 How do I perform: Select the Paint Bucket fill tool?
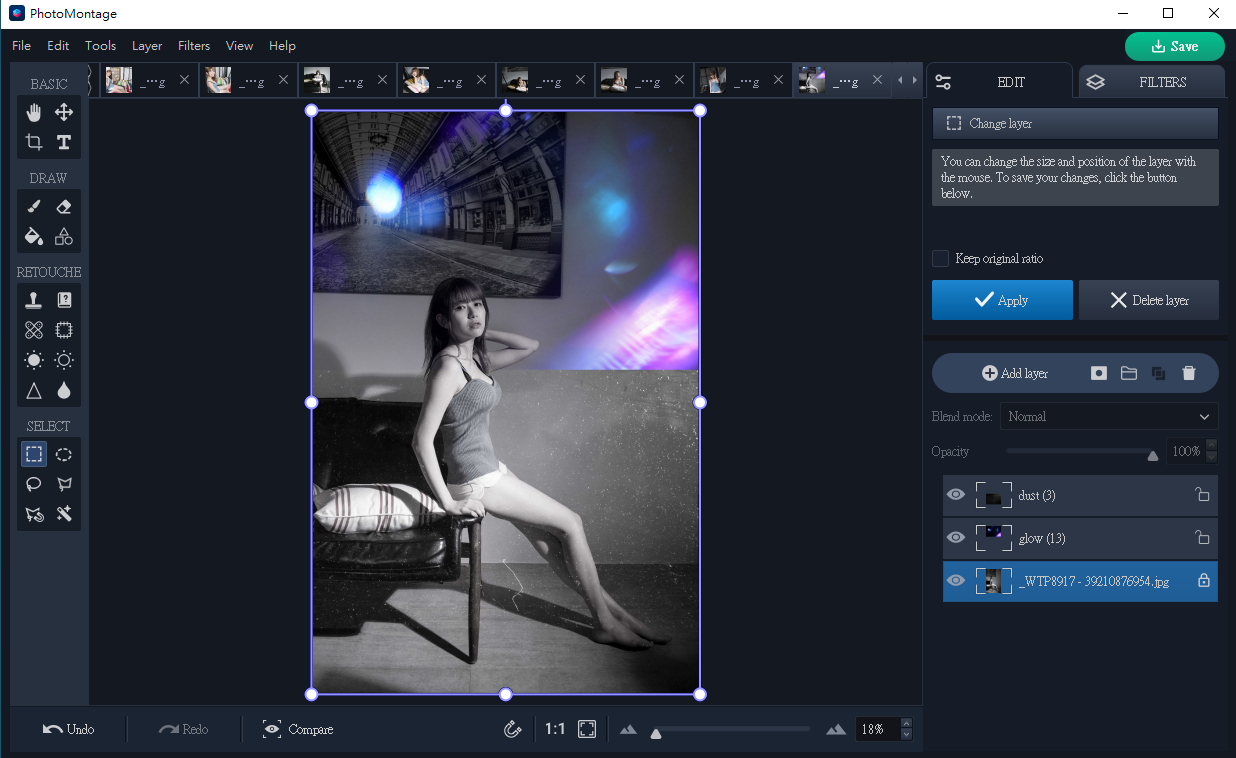point(34,236)
